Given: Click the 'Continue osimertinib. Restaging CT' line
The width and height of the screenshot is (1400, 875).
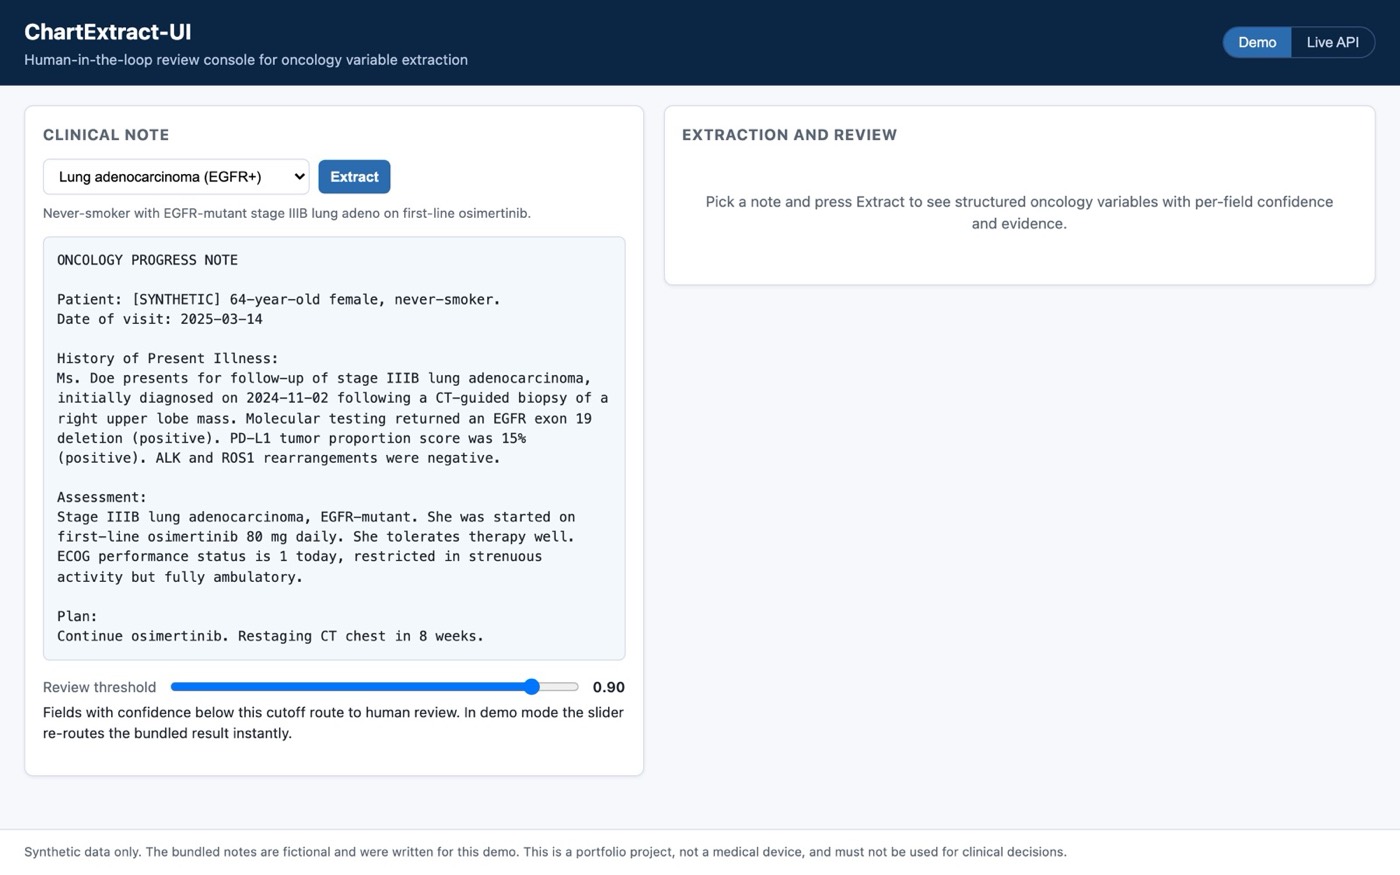Looking at the screenshot, I should [270, 636].
